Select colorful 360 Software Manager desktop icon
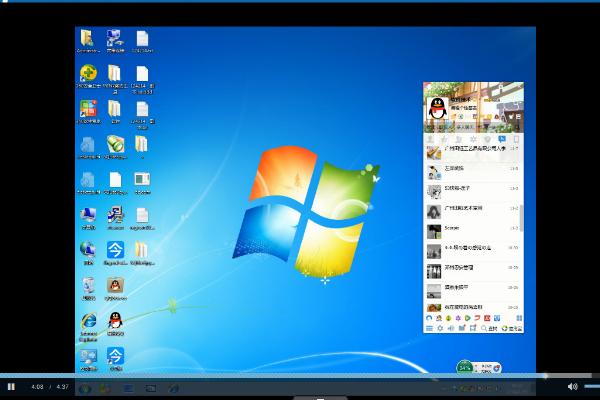 pos(88,112)
